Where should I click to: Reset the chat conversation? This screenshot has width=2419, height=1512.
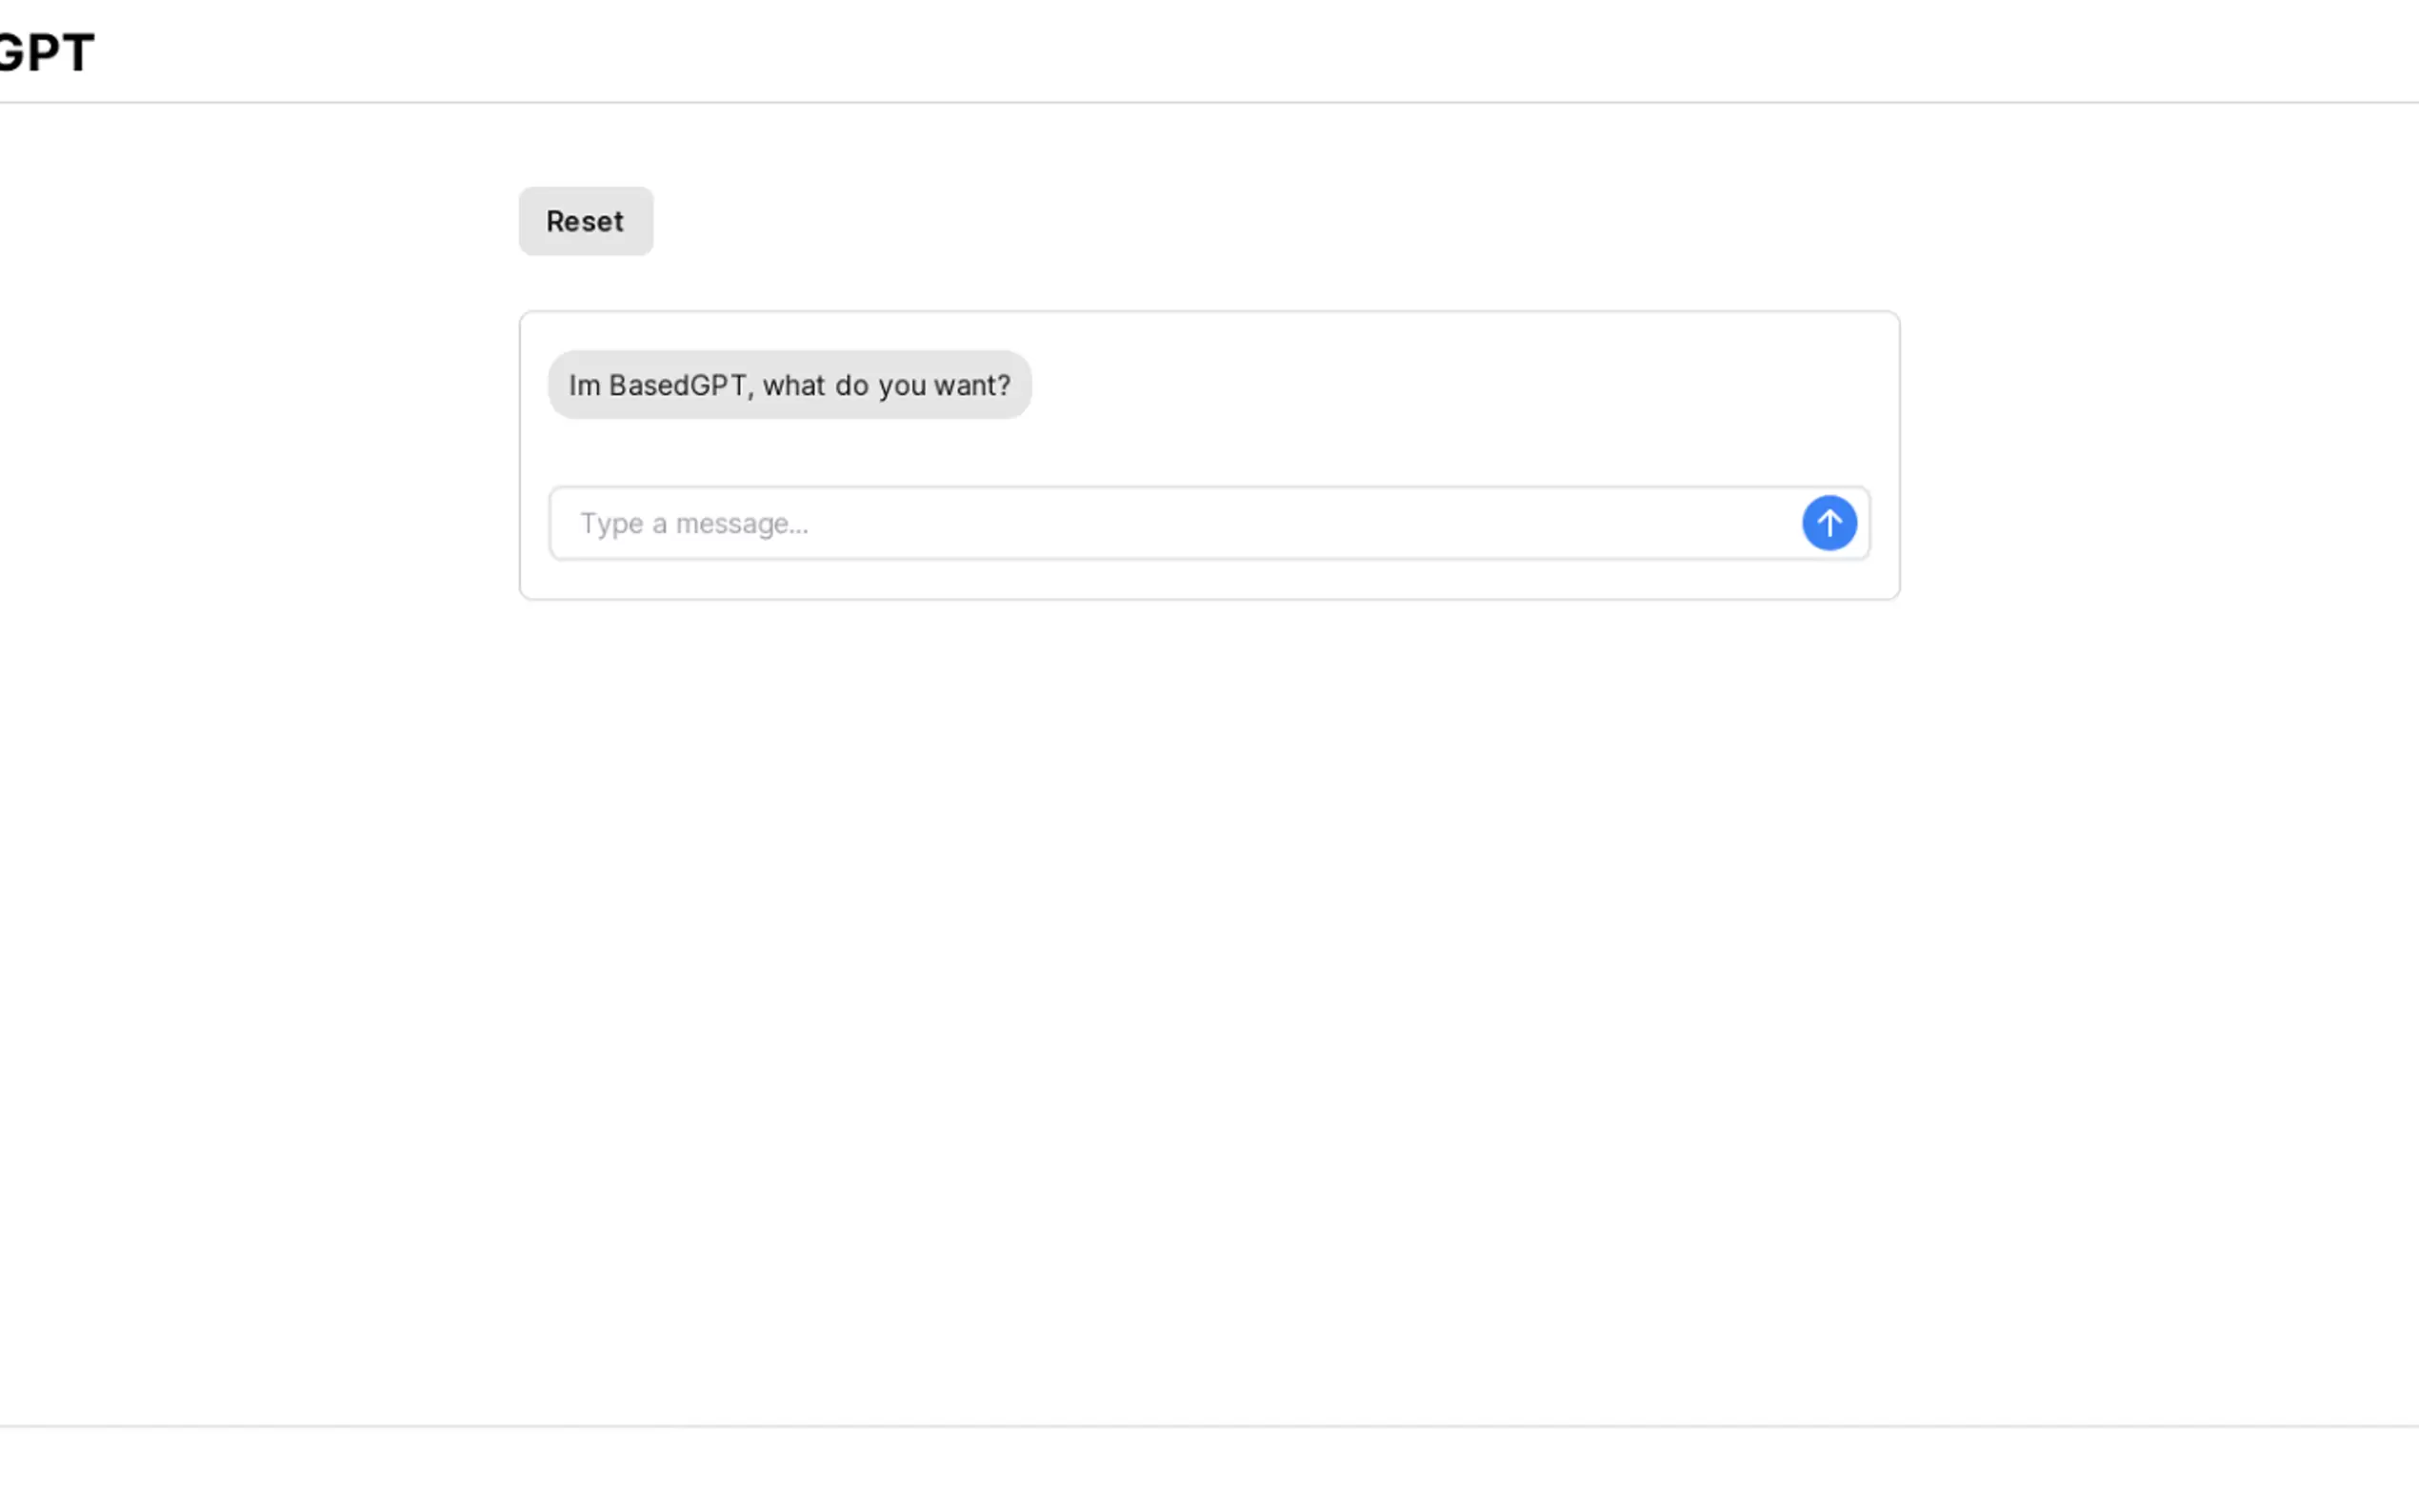point(585,221)
